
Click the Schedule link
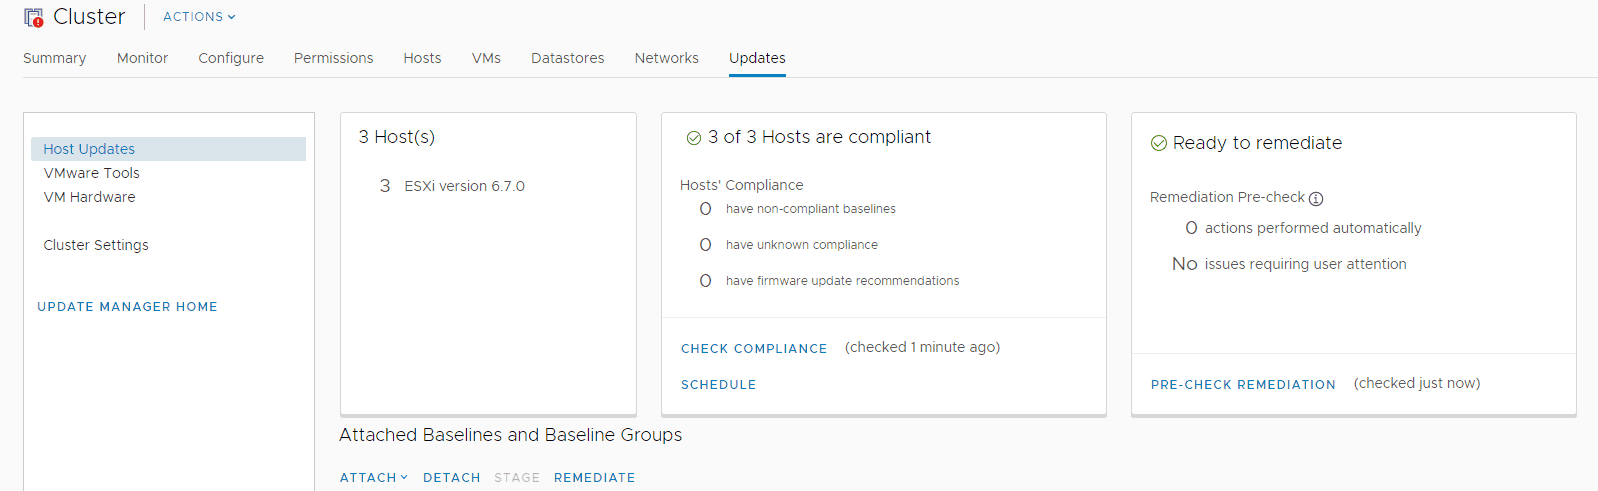coord(719,385)
